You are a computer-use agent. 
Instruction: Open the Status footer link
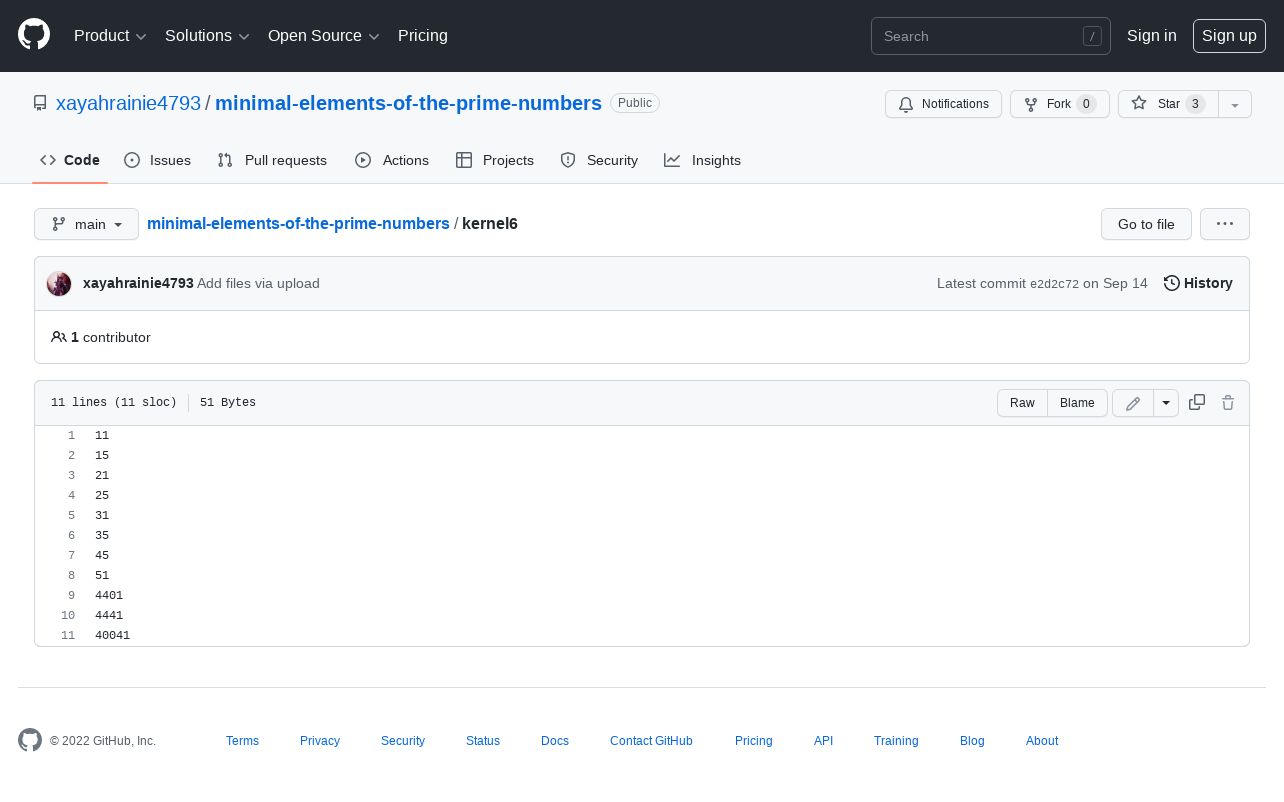coord(483,741)
